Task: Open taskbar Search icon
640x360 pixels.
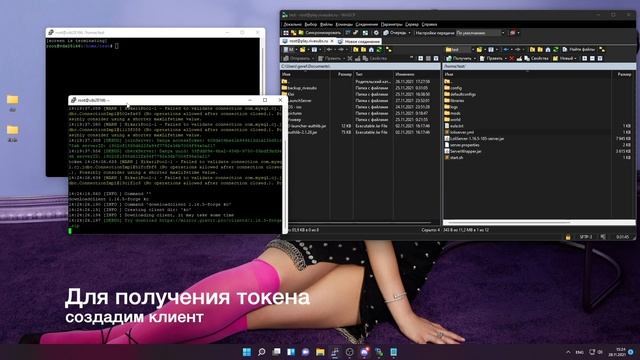Action: coord(262,352)
